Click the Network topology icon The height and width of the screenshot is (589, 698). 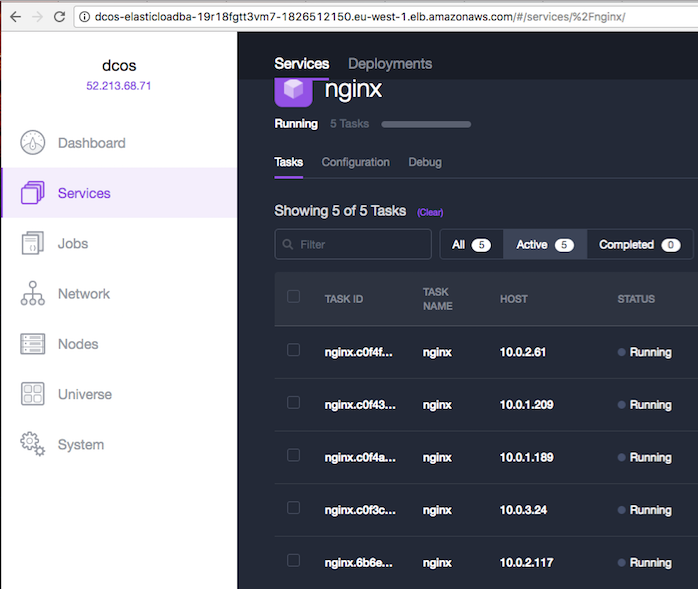(32, 293)
